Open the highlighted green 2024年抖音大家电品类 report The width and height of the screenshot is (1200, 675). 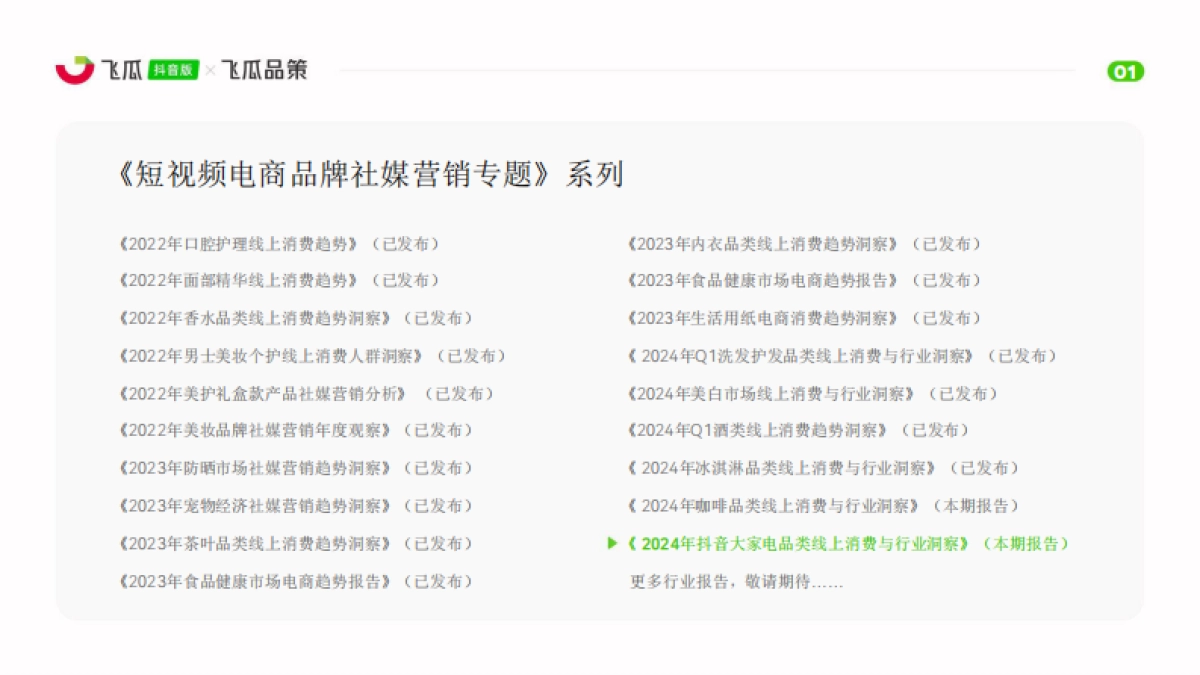[x=798, y=543]
